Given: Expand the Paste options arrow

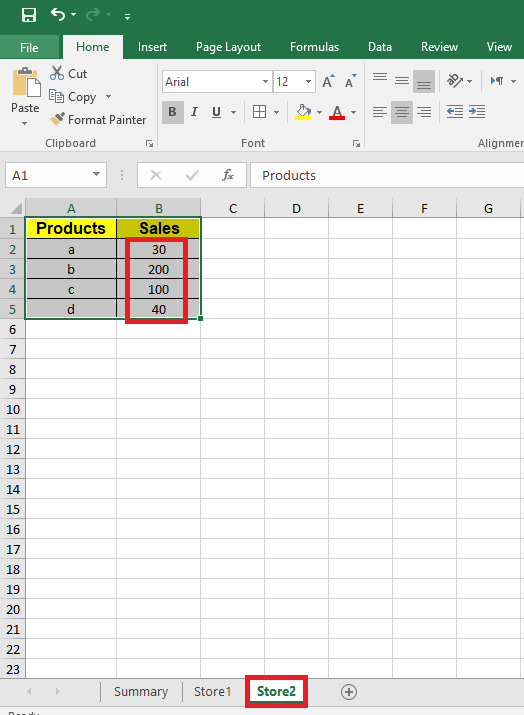Looking at the screenshot, I should tap(25, 123).
